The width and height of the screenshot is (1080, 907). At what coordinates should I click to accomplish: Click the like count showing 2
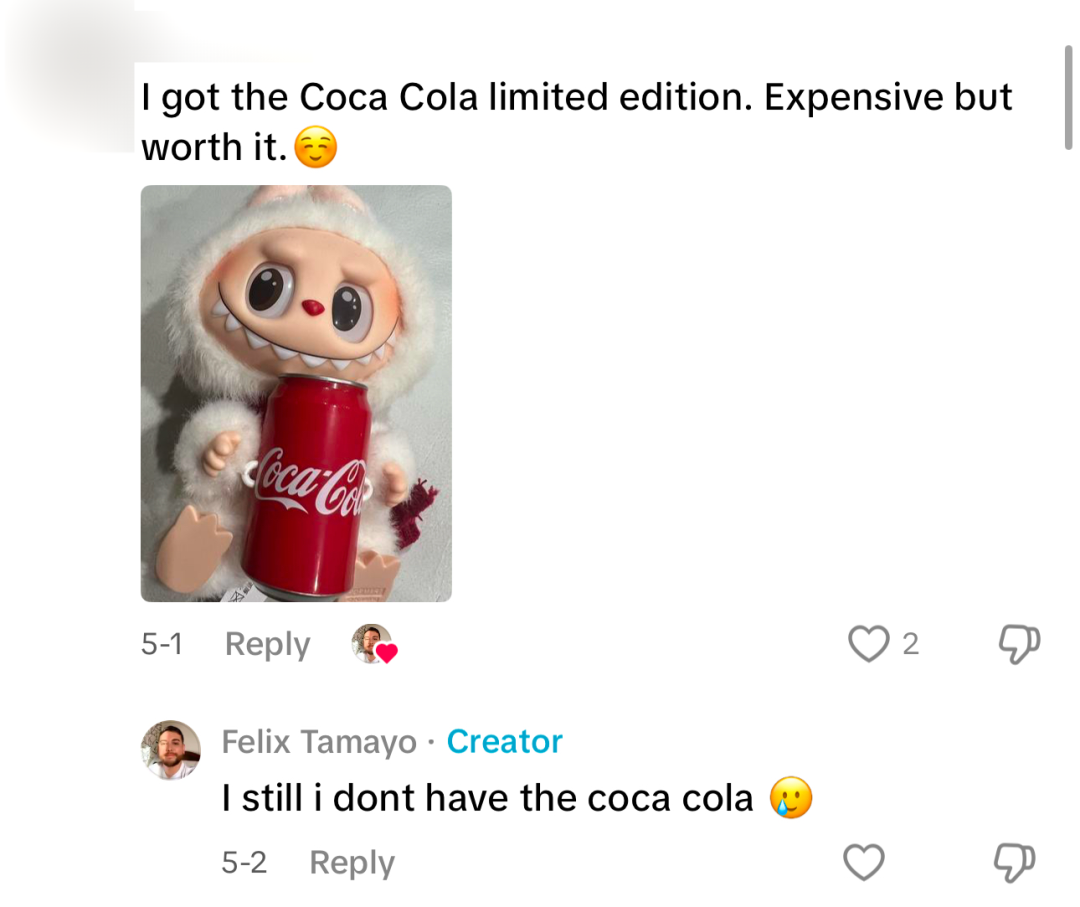pyautogui.click(x=911, y=645)
